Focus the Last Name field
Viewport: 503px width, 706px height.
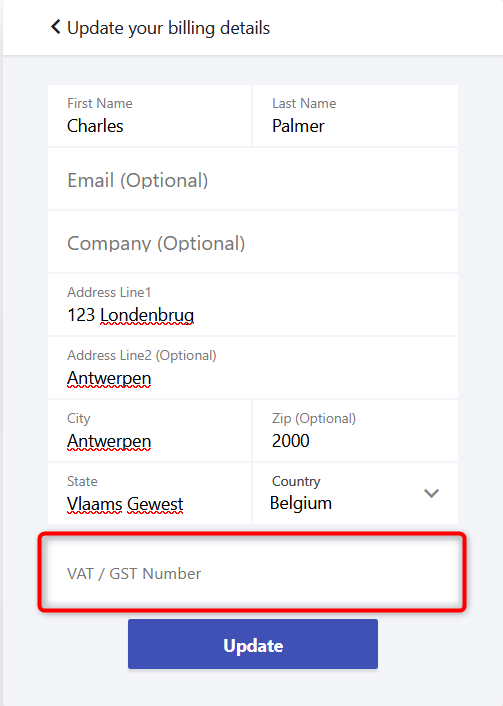(355, 116)
